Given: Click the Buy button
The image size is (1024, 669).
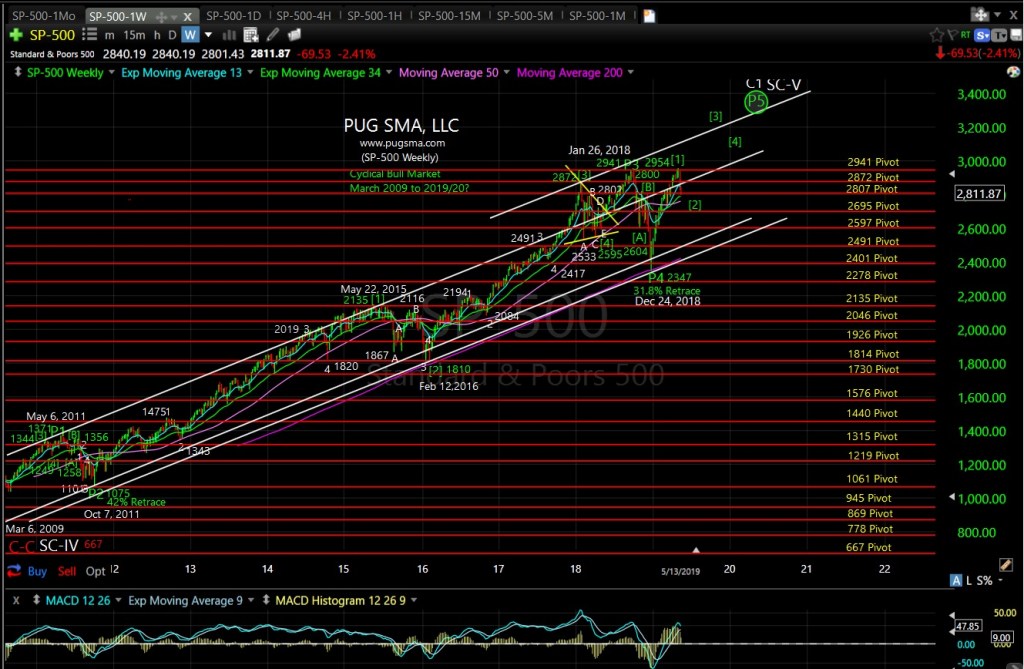Looking at the screenshot, I should click(x=37, y=571).
